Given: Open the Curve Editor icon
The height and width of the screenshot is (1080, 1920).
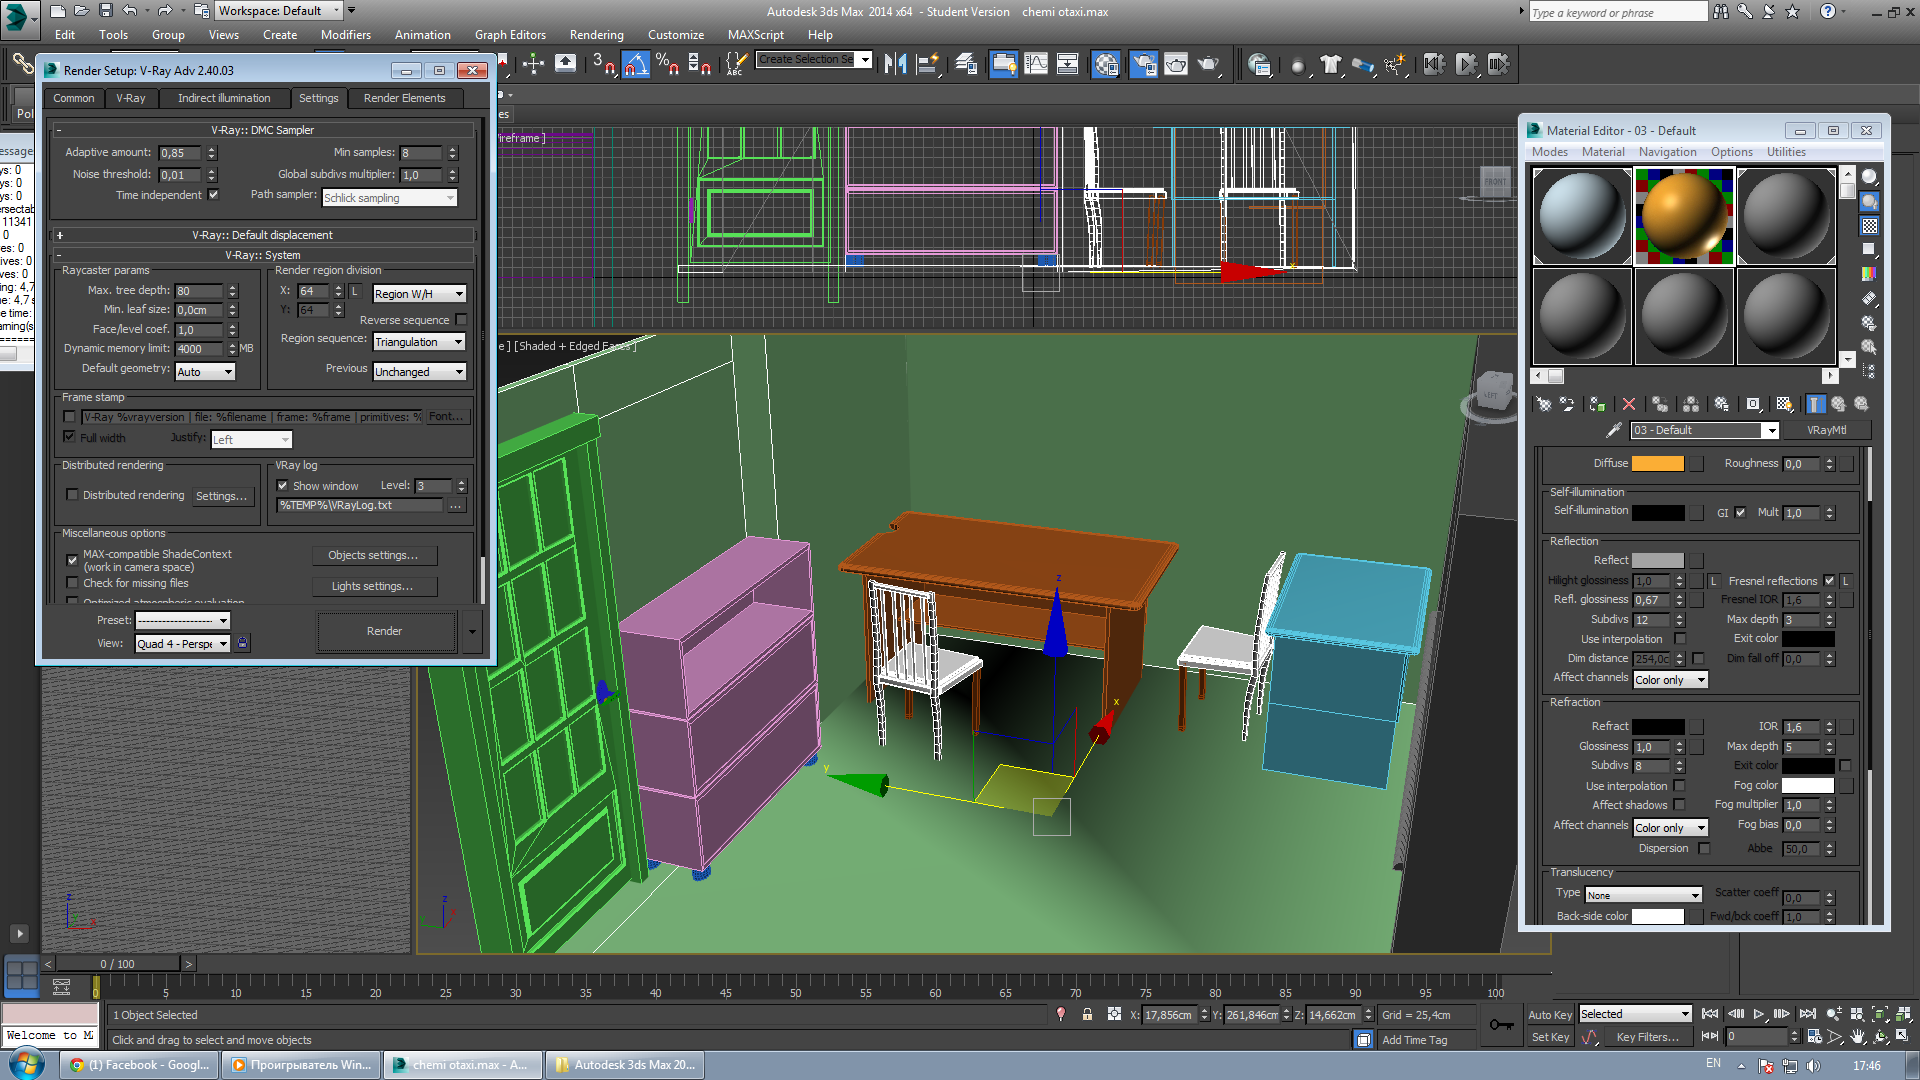Looking at the screenshot, I should point(1036,65).
